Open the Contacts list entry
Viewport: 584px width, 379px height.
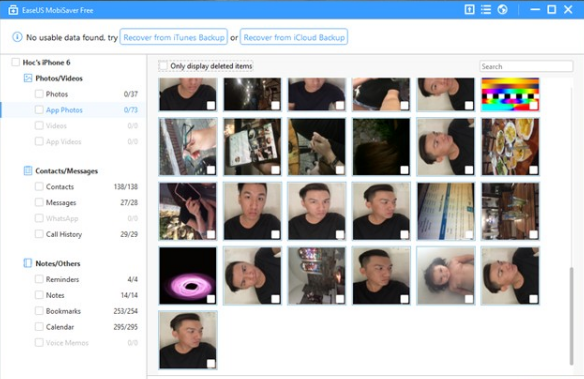coord(60,187)
